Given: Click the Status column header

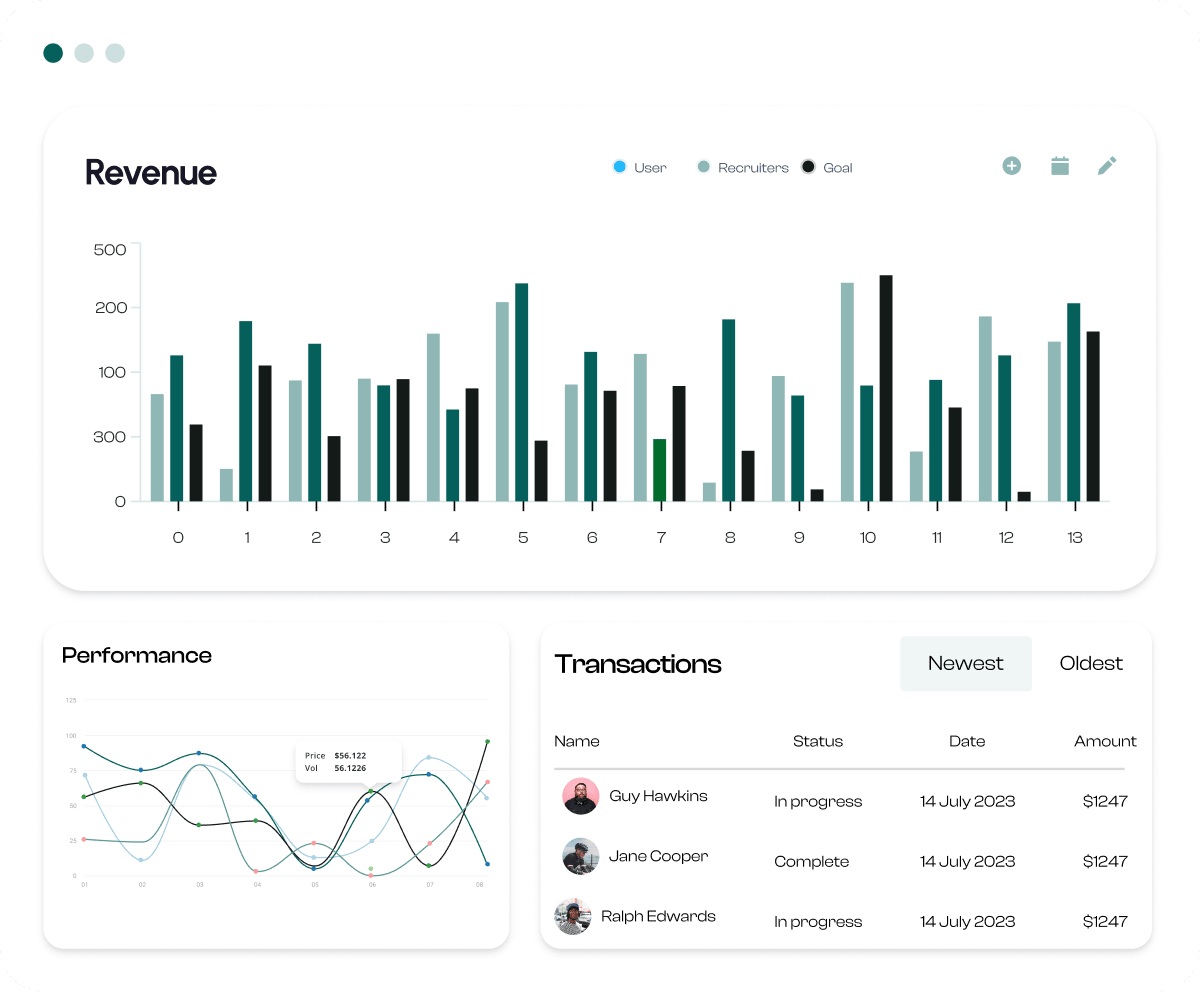Looking at the screenshot, I should click(818, 741).
